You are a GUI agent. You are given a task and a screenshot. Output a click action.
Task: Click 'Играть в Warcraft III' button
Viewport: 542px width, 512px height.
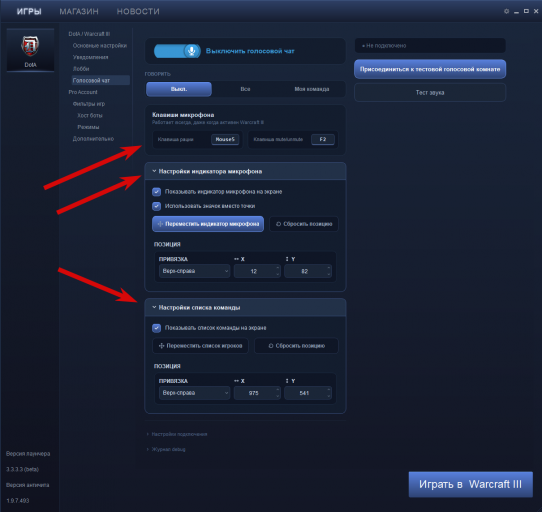(x=470, y=484)
